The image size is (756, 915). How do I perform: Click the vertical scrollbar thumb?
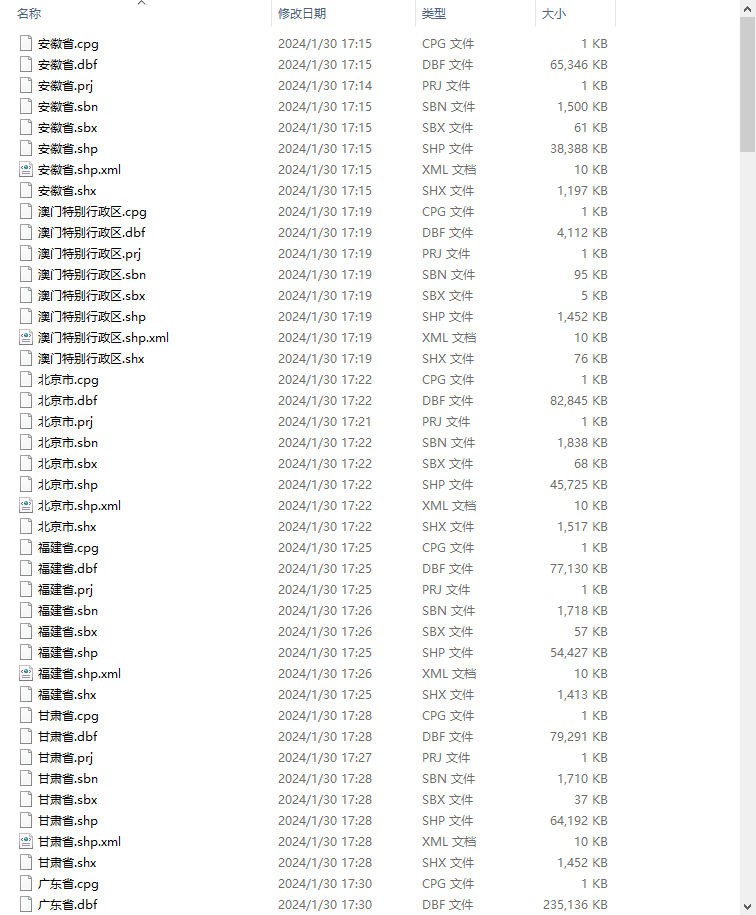[748, 85]
